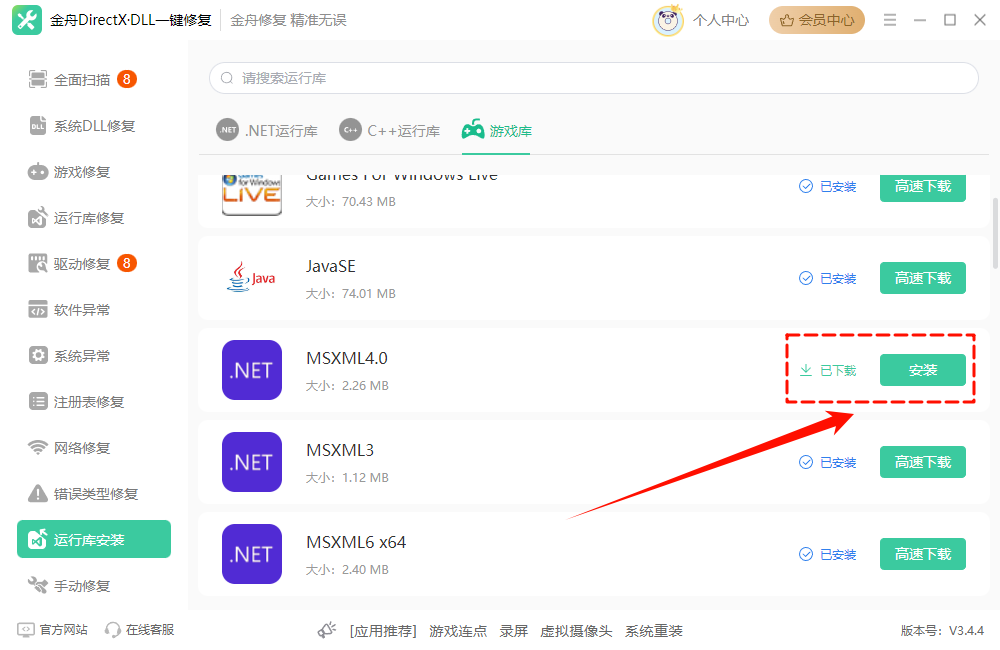Open 手动修复 in the sidebar
Viewport: 1000px width, 650px height.
pos(94,585)
